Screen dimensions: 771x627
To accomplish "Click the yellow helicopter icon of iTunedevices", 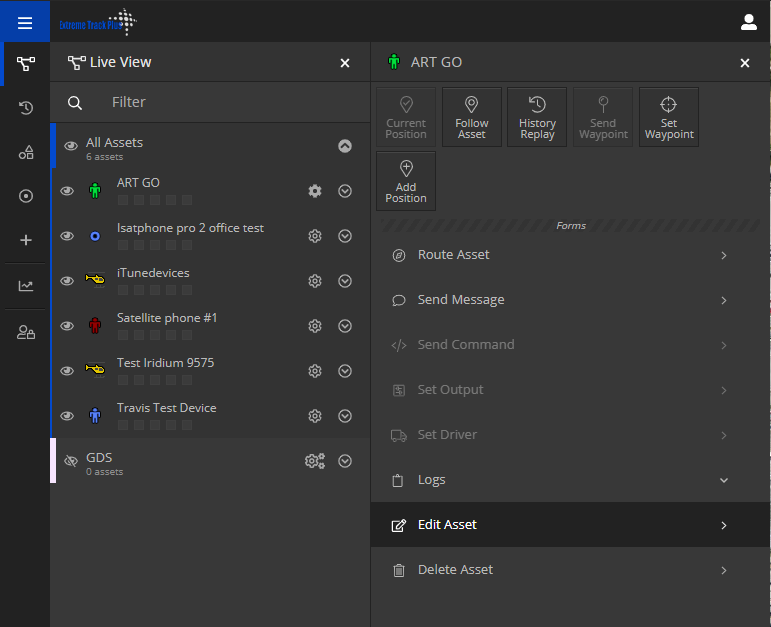I will click(95, 280).
